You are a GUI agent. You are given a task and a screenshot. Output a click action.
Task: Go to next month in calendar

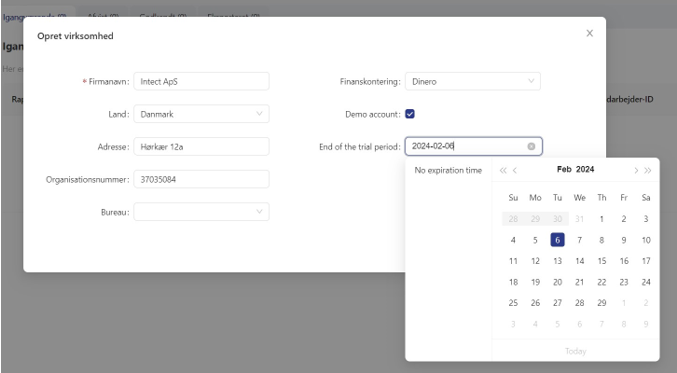pyautogui.click(x=636, y=170)
